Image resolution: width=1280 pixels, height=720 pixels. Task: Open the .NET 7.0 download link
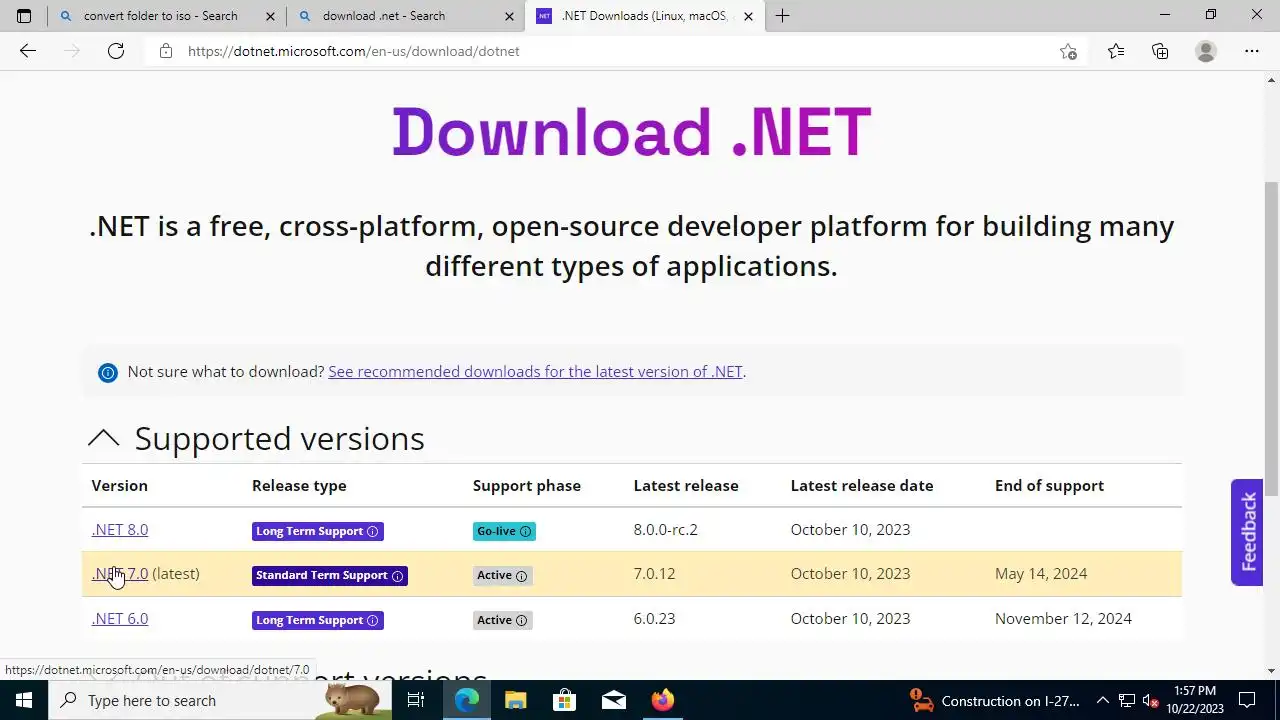[x=120, y=574]
